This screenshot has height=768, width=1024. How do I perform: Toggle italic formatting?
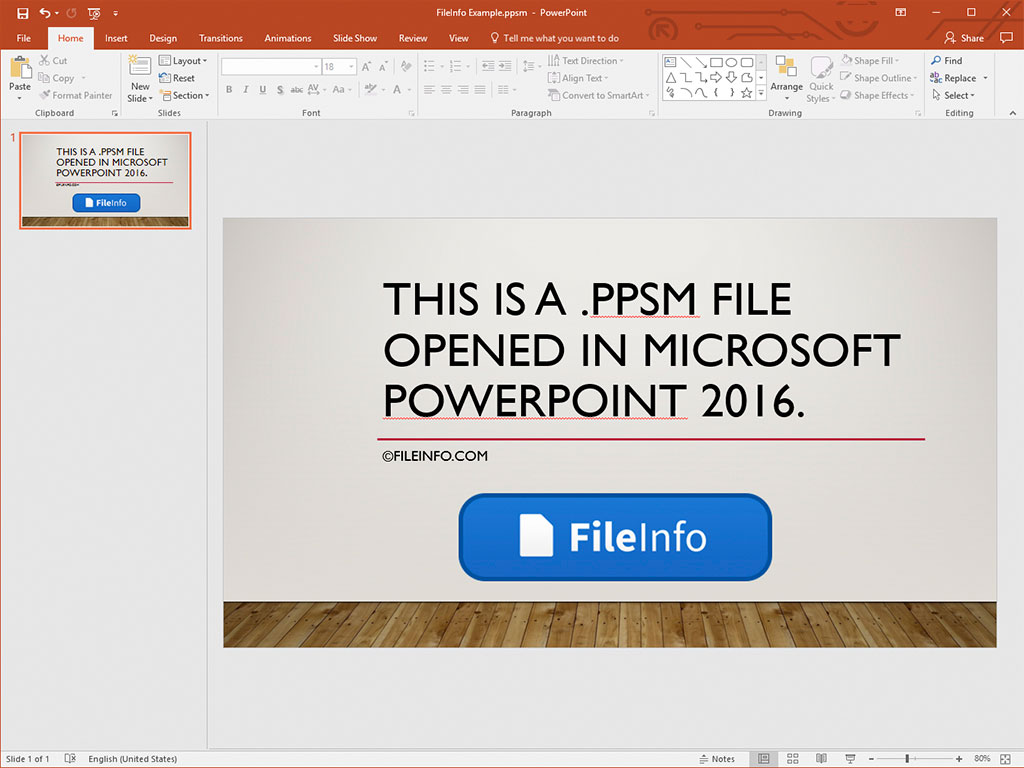click(246, 89)
